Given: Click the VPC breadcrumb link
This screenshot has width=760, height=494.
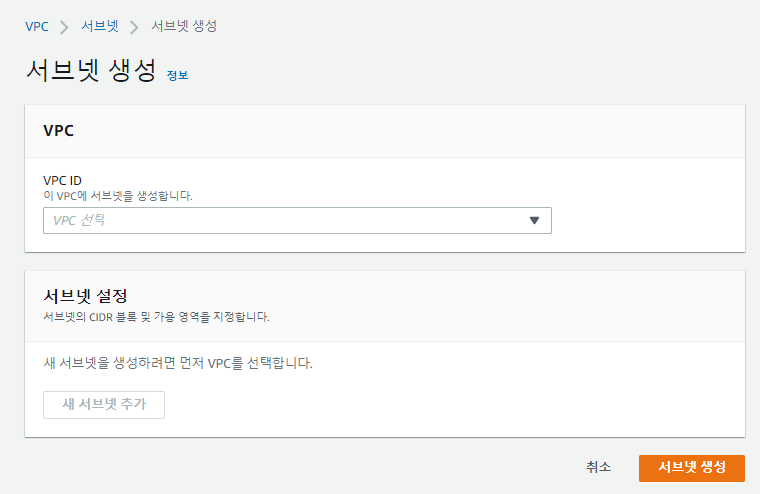Looking at the screenshot, I should click(36, 26).
